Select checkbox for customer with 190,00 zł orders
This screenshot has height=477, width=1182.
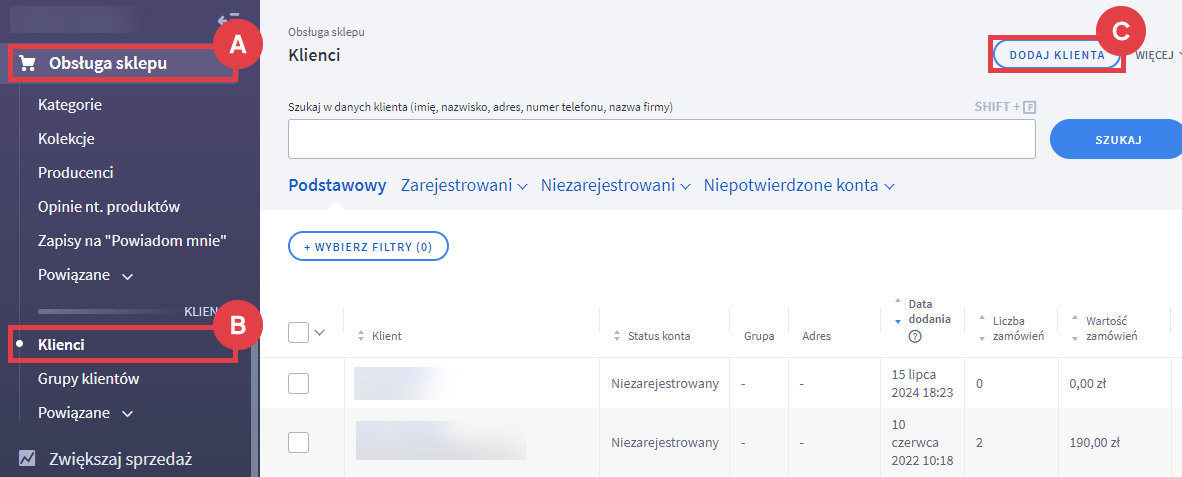[298, 442]
